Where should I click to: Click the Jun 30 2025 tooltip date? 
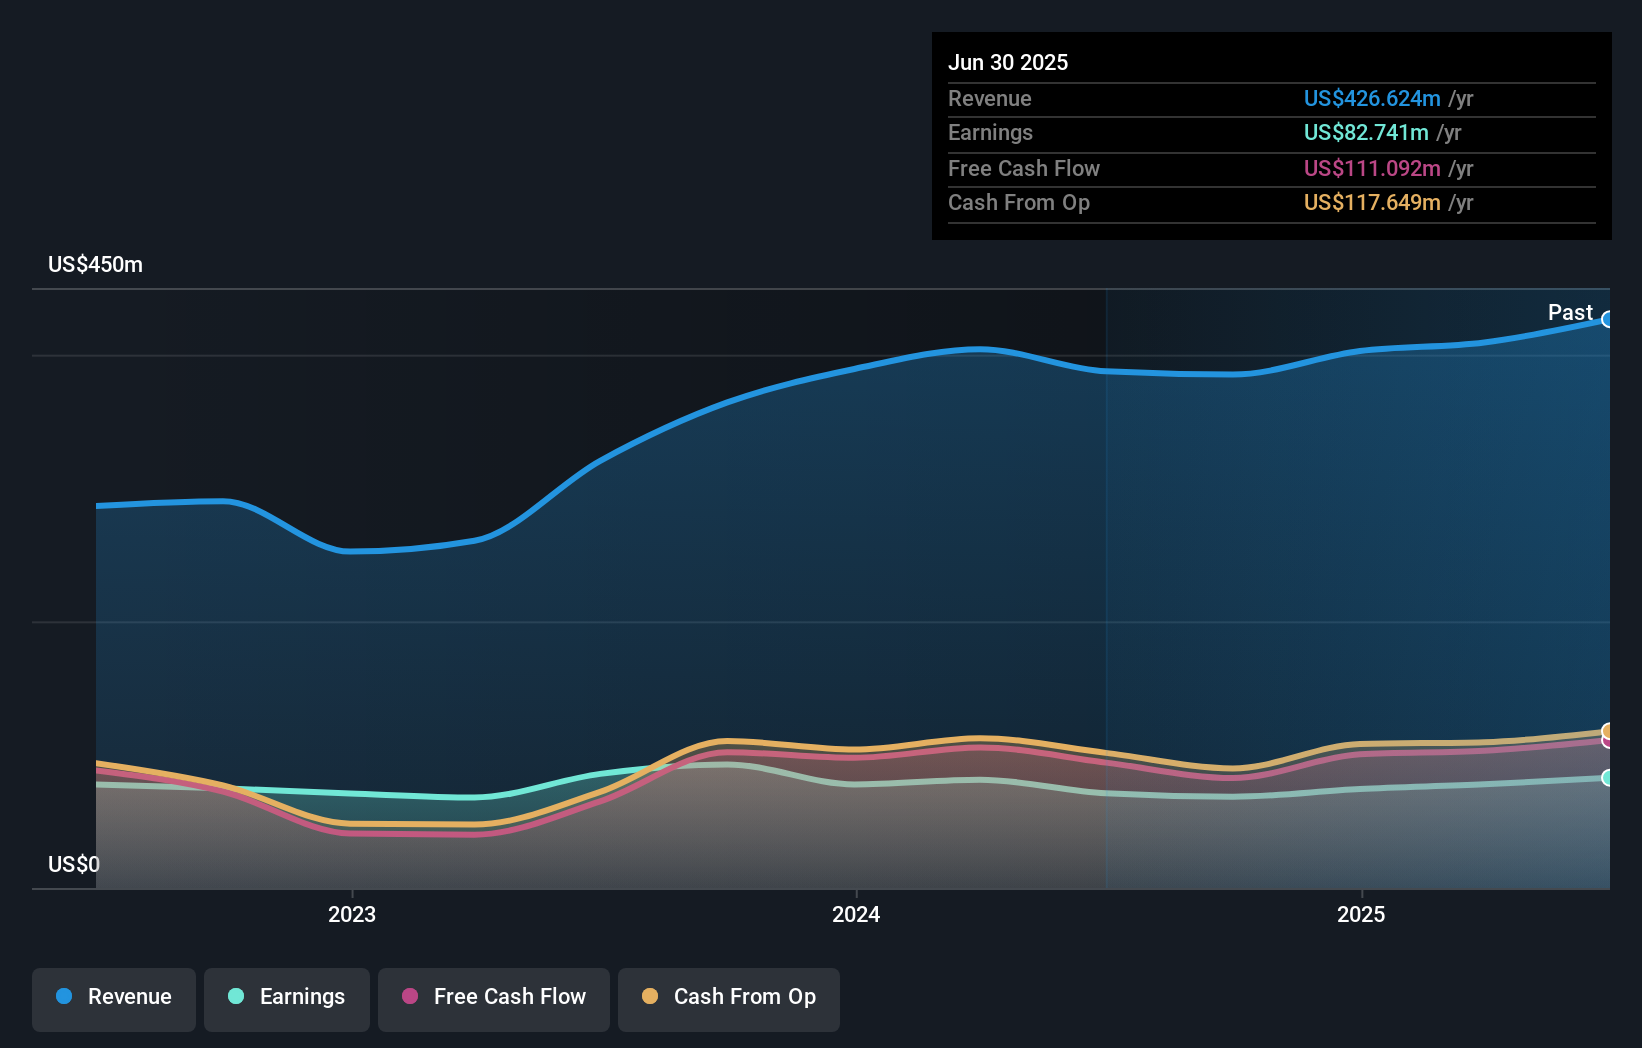[1008, 62]
